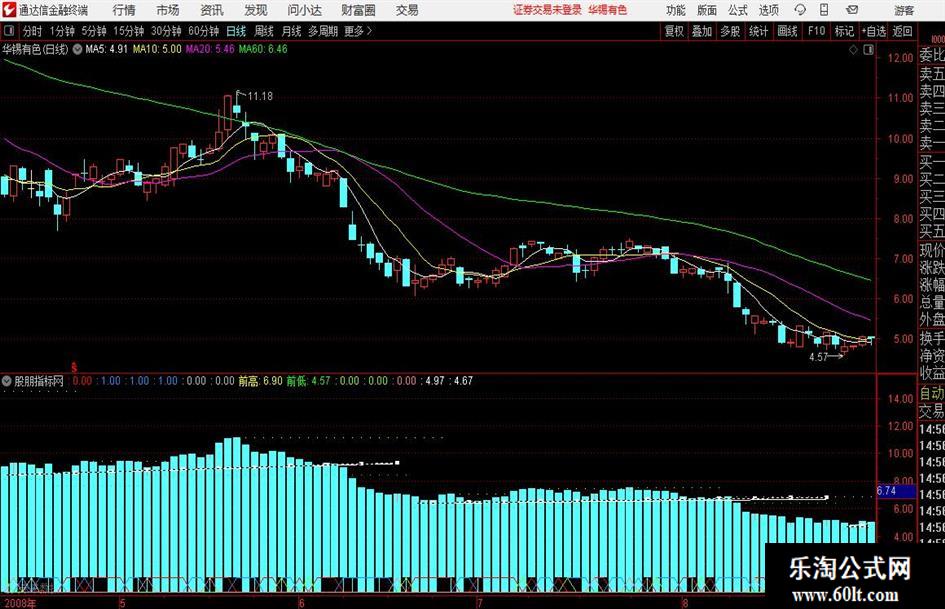Open the 资讯 menu
The height and width of the screenshot is (609, 945).
coord(212,10)
